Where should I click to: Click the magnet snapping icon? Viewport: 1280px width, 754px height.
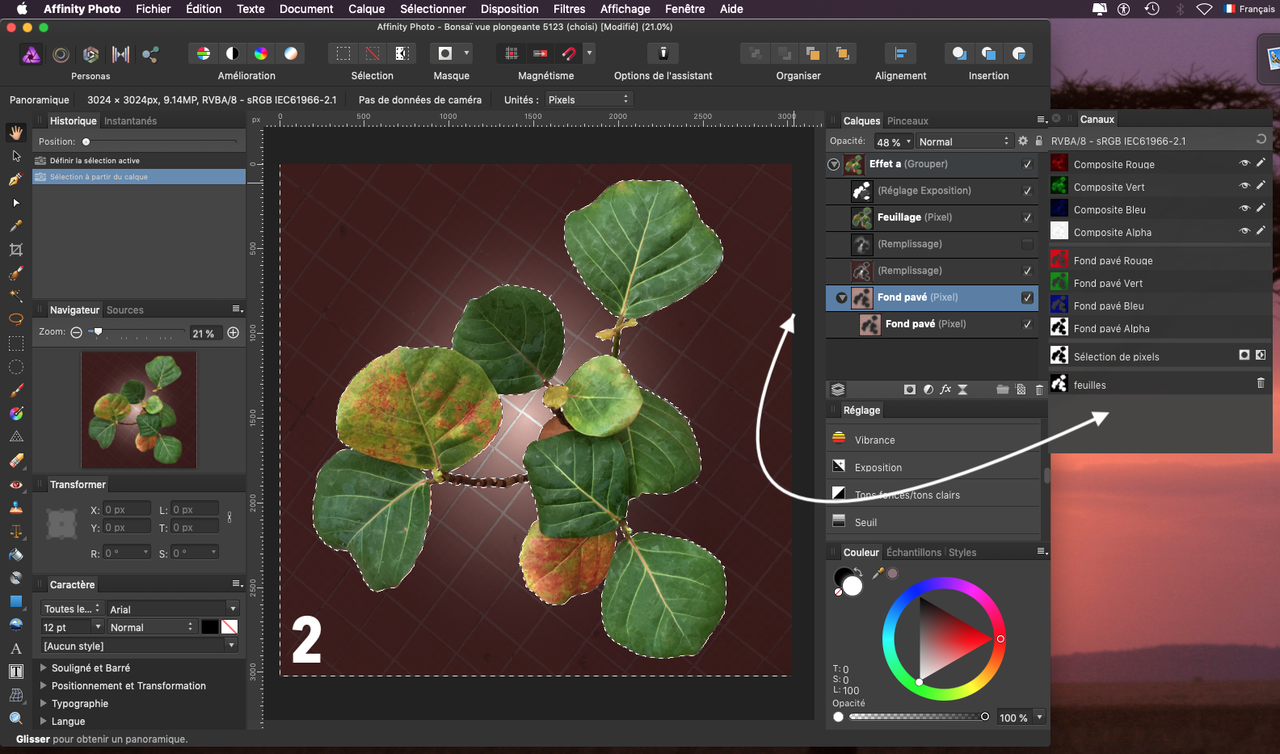pyautogui.click(x=569, y=54)
